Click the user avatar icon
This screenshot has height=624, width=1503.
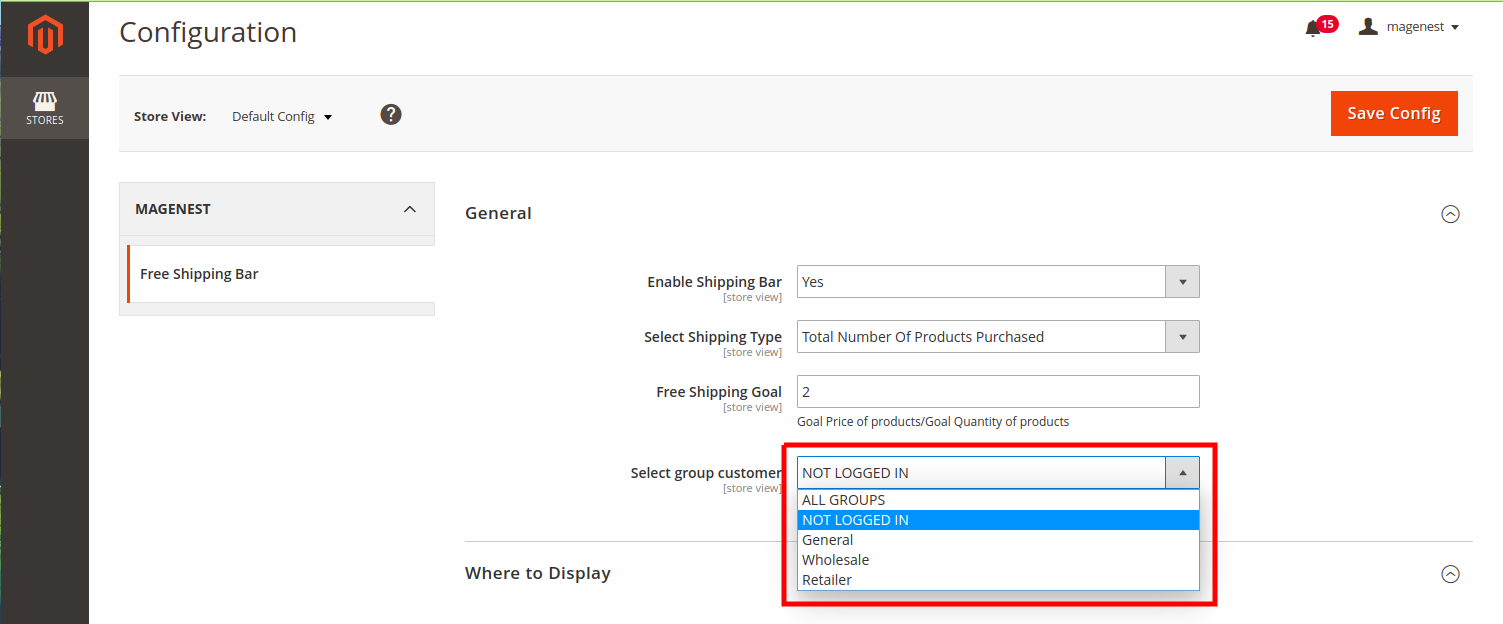pyautogui.click(x=1368, y=27)
